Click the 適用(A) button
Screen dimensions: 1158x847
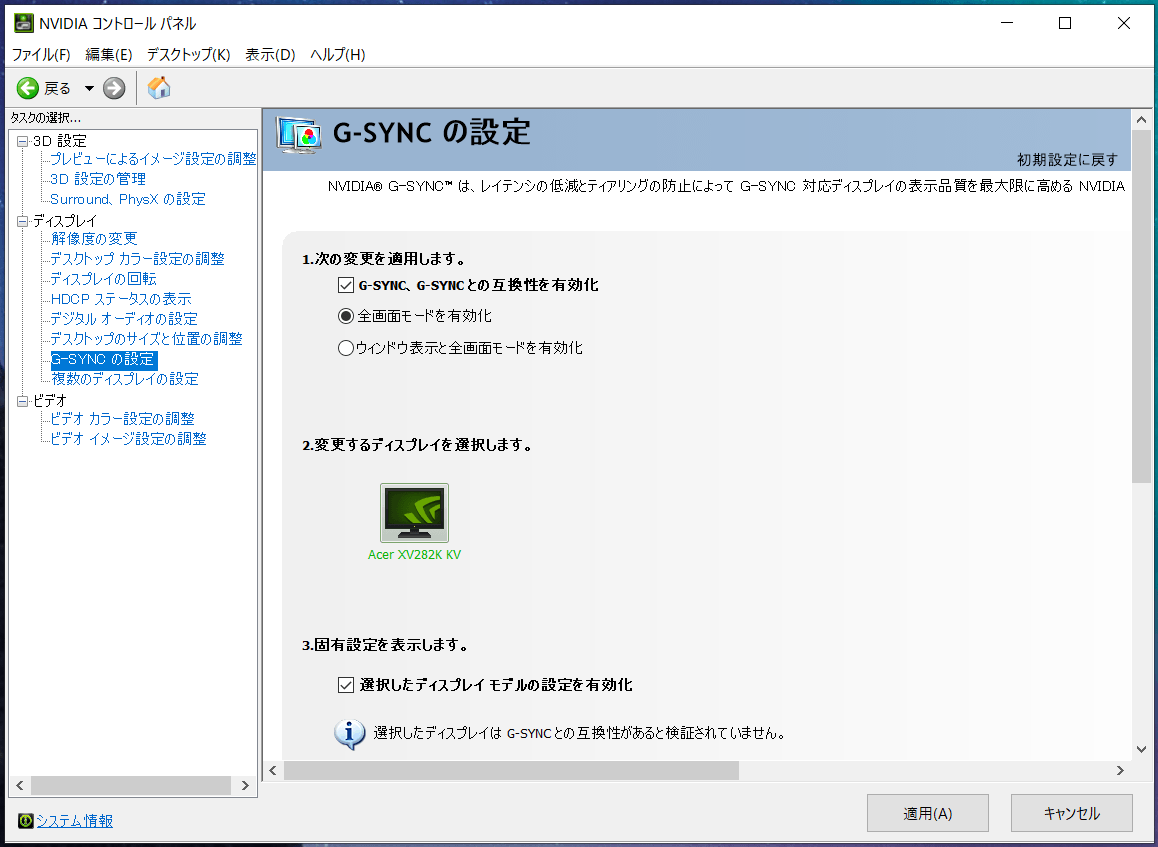pos(928,813)
